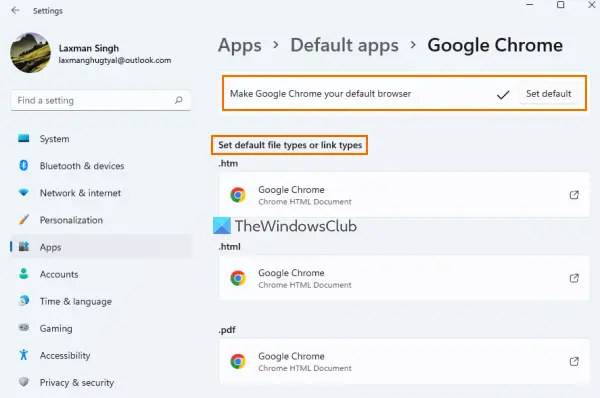
Task: Click the search magnifier icon
Action: 178,100
